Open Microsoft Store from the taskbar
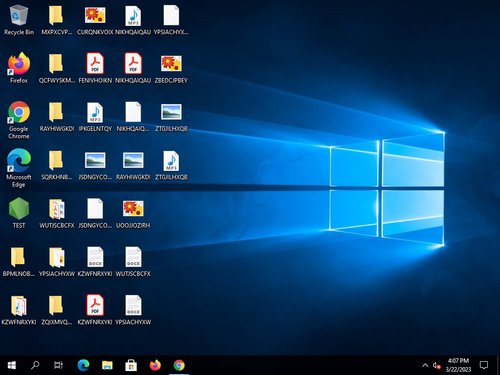 (x=131, y=365)
